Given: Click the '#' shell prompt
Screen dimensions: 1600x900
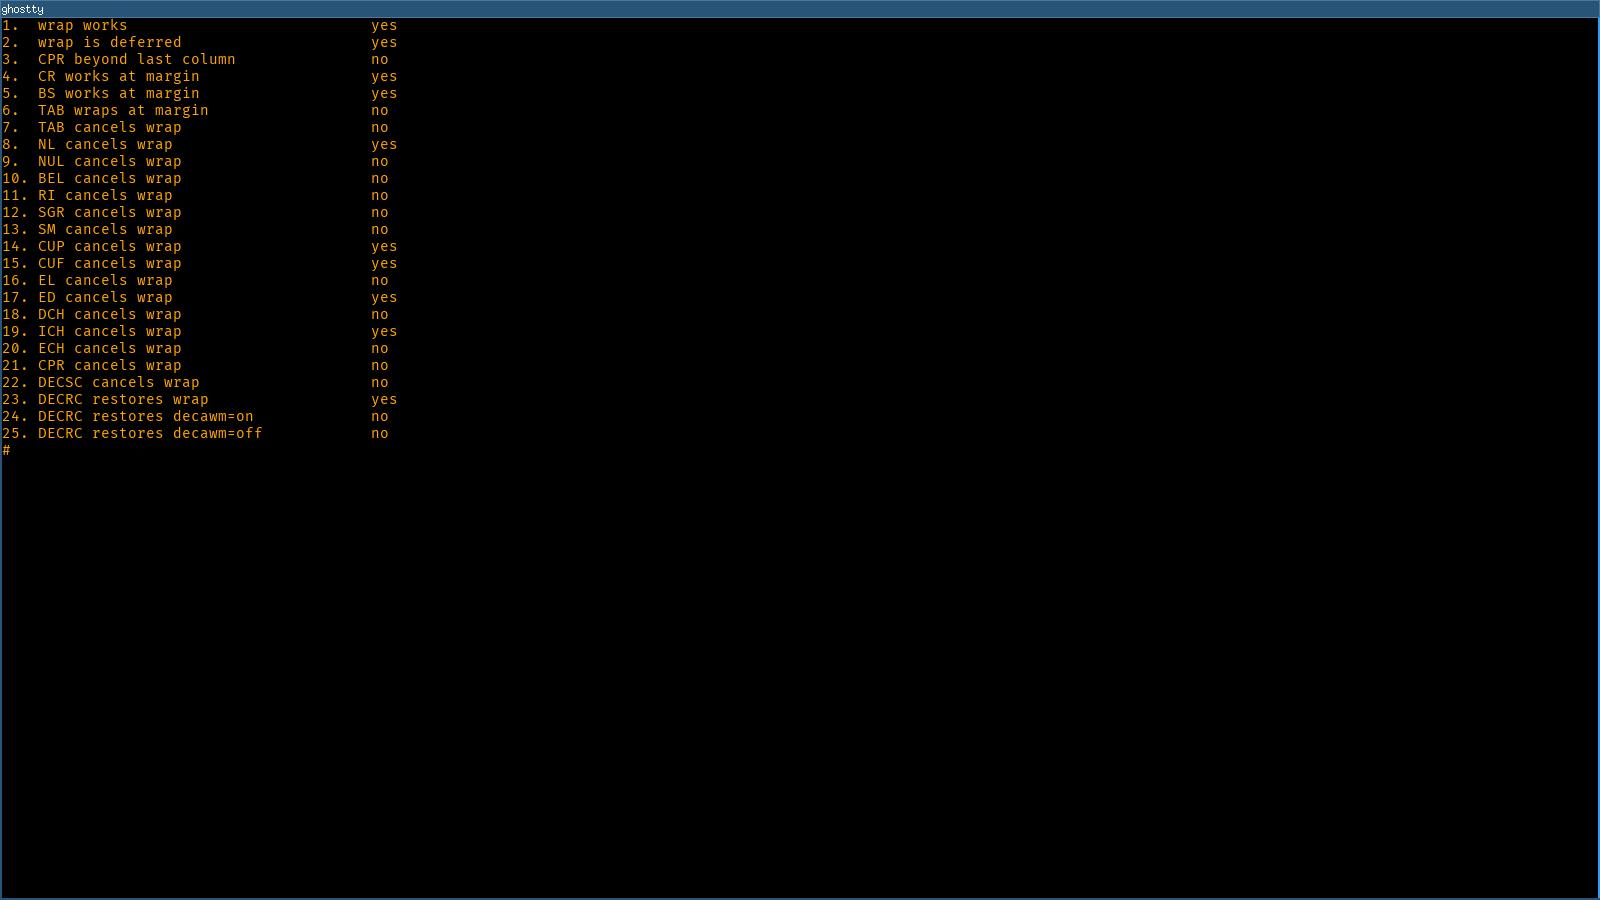Looking at the screenshot, I should [x=6, y=451].
